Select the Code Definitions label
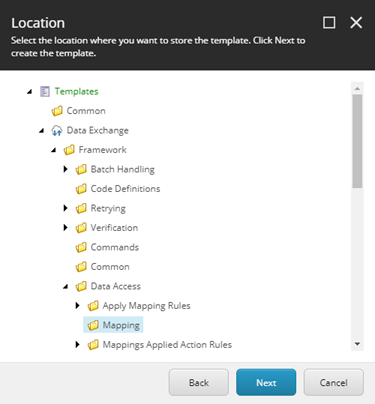The height and width of the screenshot is (404, 375). tap(125, 189)
